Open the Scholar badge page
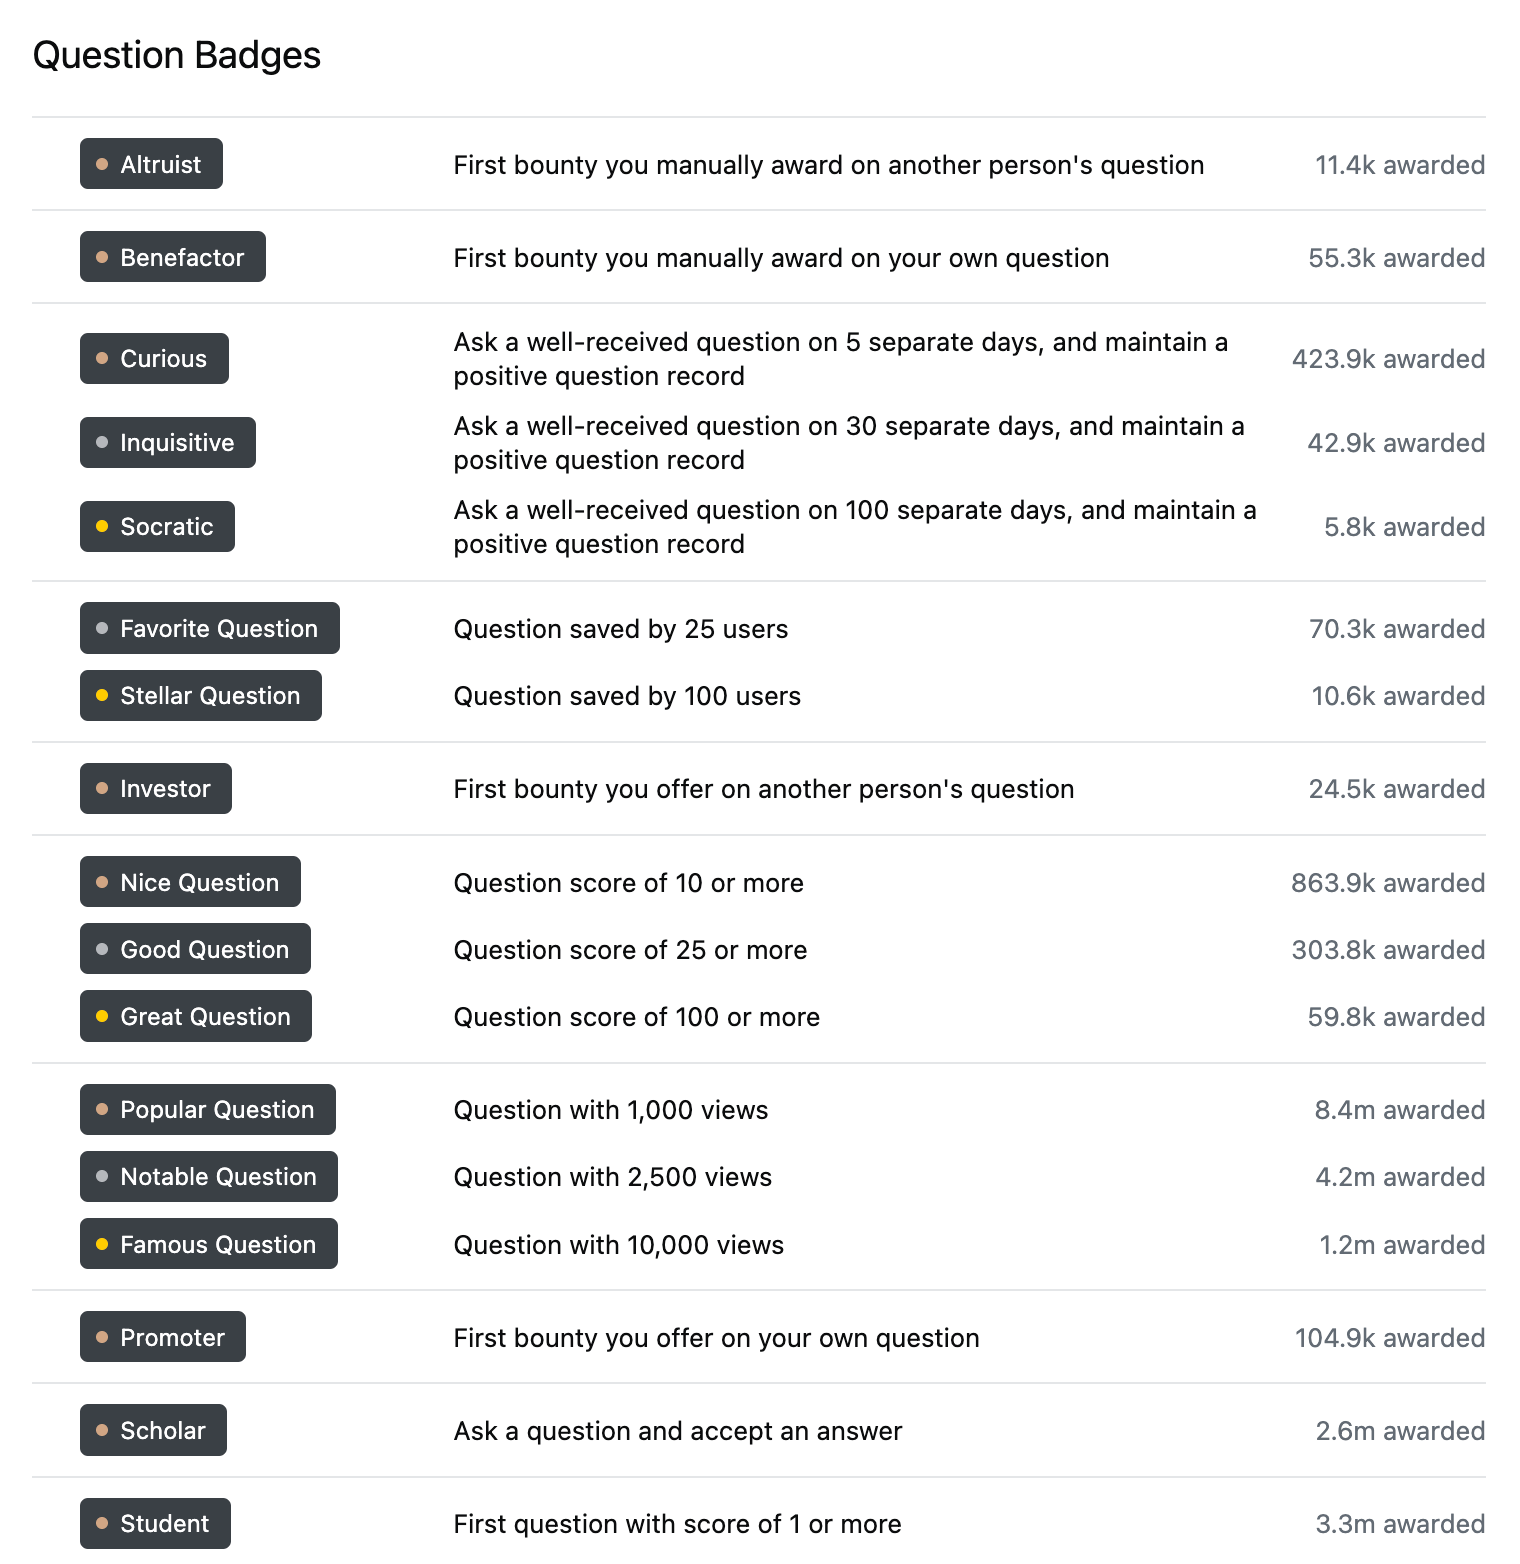Screen dimensions: 1520x1564 (153, 1430)
